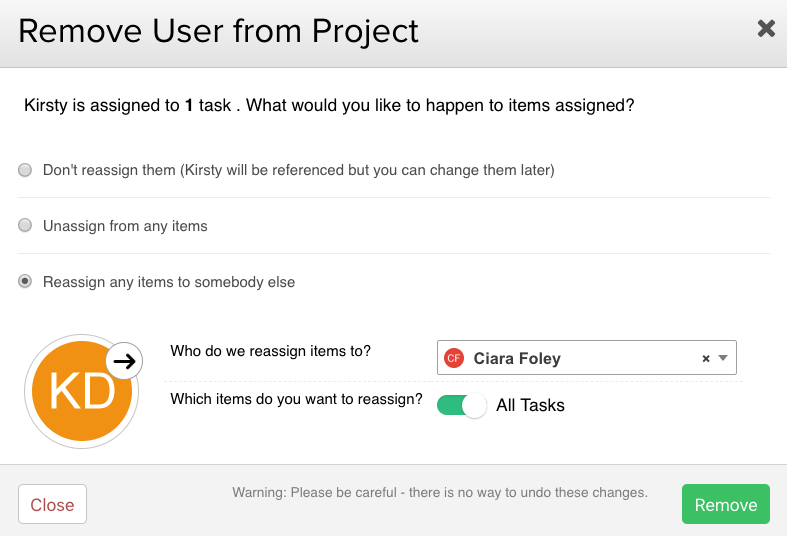Click the red CF avatar badge

pyautogui.click(x=454, y=358)
